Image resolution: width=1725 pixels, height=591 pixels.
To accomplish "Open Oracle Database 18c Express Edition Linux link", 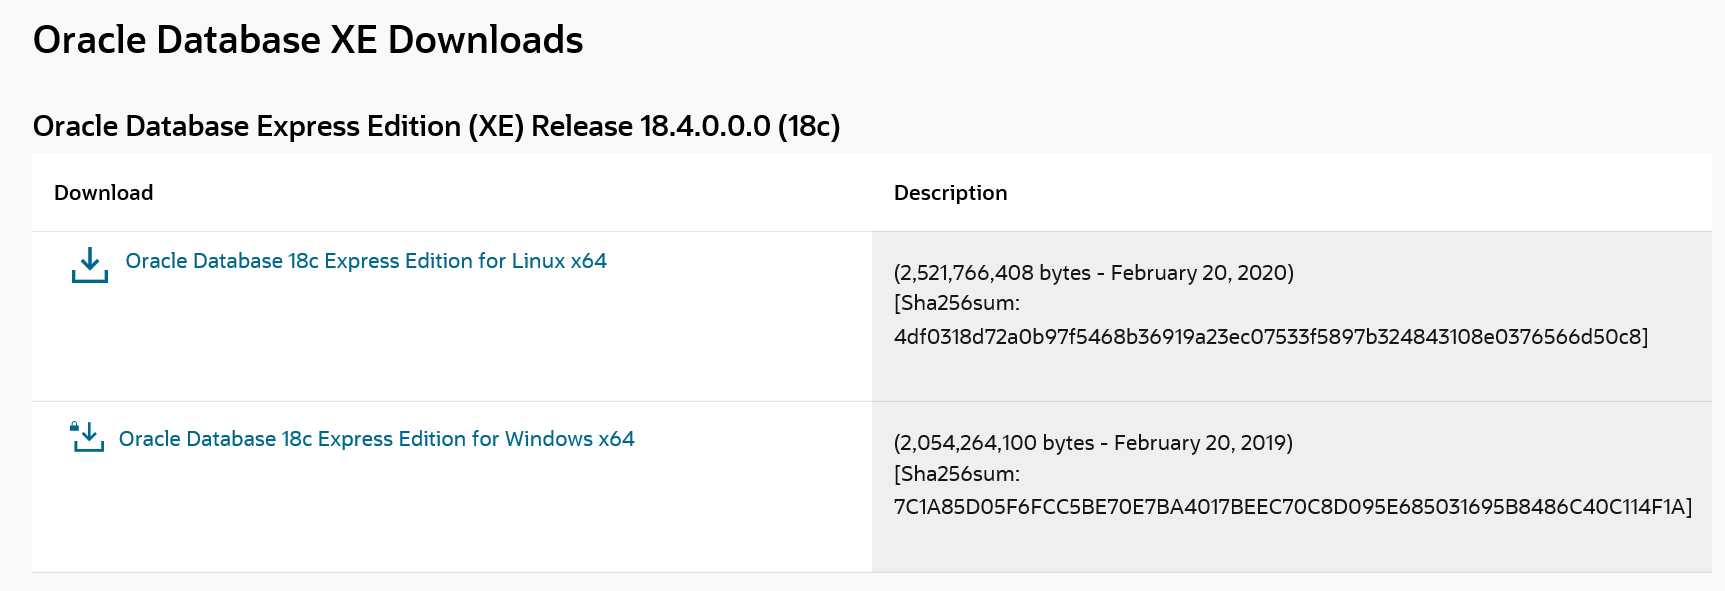I will click(366, 261).
